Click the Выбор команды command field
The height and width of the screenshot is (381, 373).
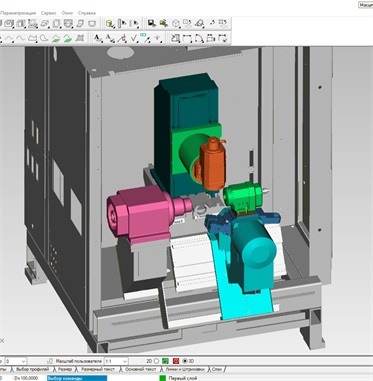click(77, 378)
